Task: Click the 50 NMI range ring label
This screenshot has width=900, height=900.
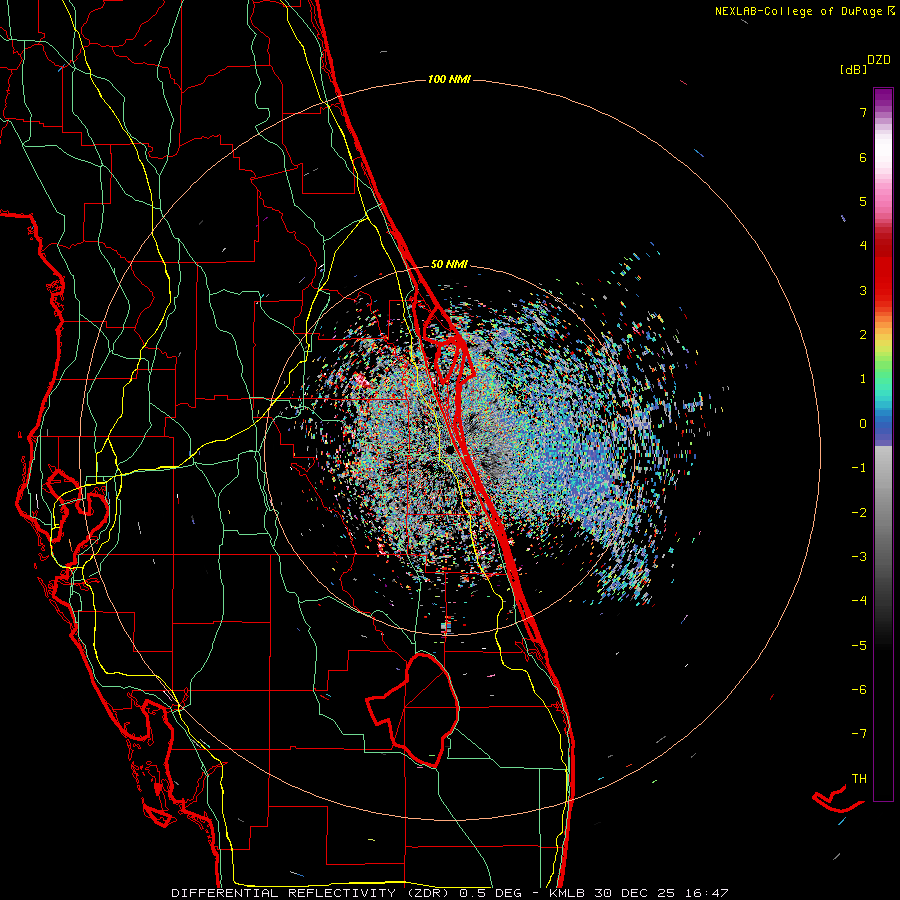Action: (x=449, y=264)
